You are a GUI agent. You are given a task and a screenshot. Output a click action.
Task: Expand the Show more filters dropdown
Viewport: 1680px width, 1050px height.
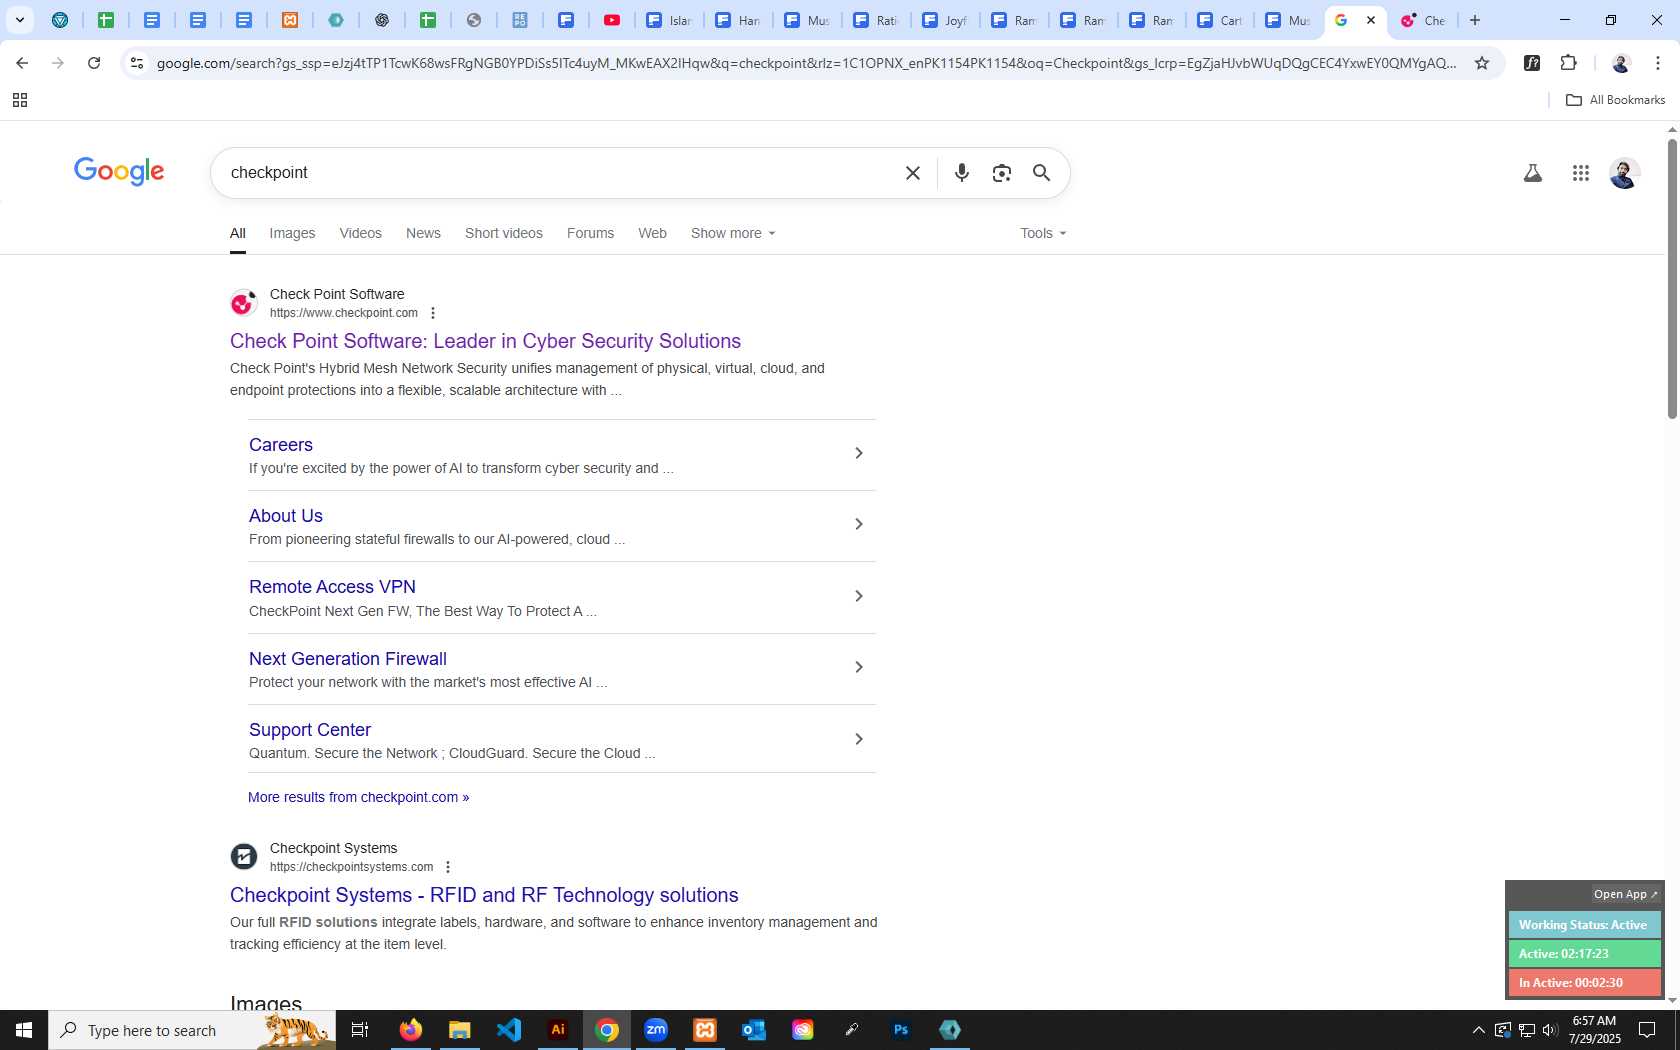(733, 233)
